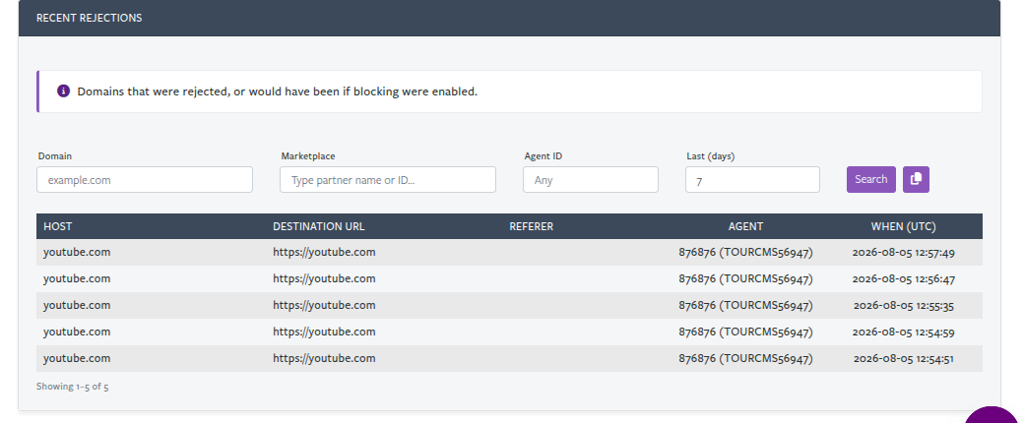Click the destination URL in the 12:54:51 row

coord(324,358)
